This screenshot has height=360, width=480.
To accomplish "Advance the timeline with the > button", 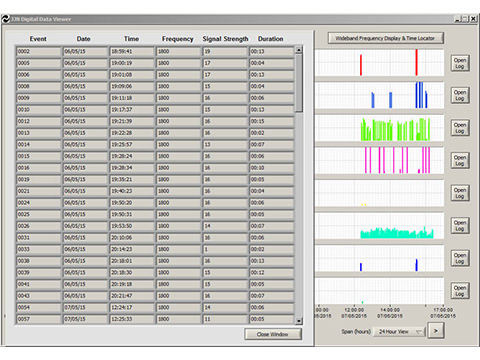I will (x=436, y=331).
